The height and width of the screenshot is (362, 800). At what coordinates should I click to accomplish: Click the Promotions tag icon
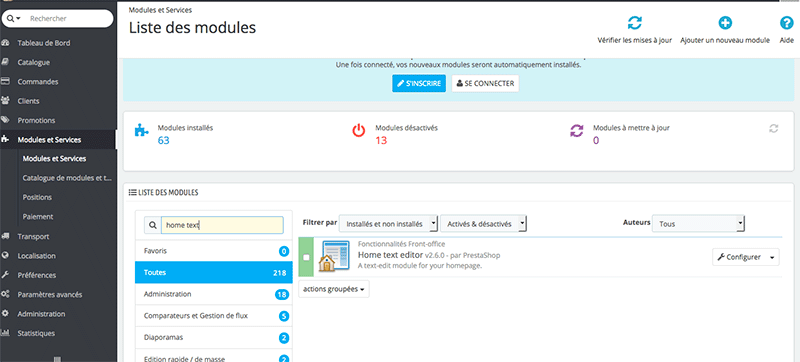6,120
